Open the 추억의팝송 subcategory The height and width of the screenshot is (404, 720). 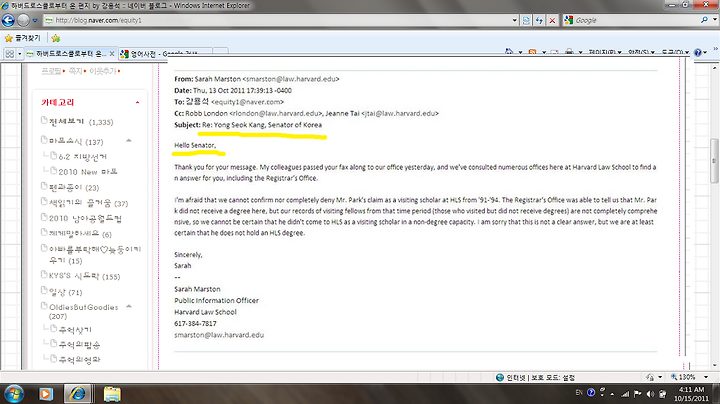(x=79, y=345)
